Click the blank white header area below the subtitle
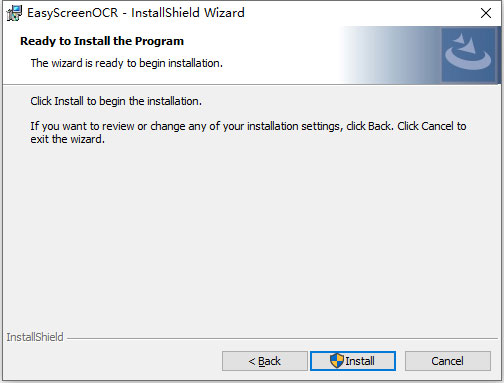 point(167,77)
